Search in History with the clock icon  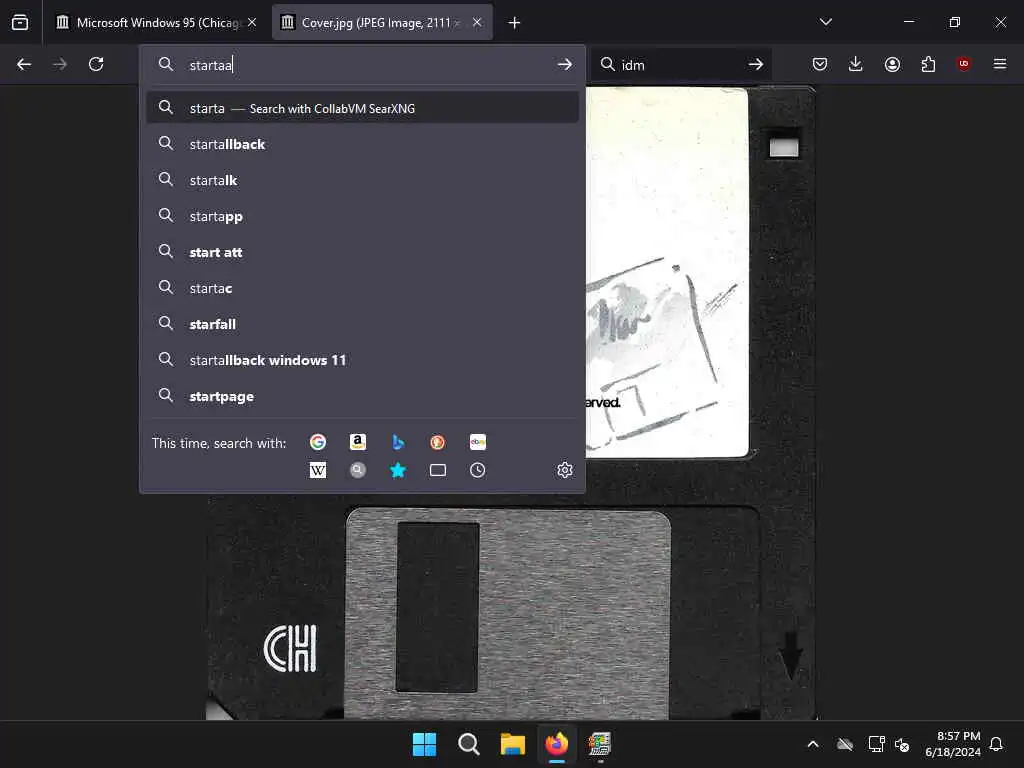click(x=477, y=470)
